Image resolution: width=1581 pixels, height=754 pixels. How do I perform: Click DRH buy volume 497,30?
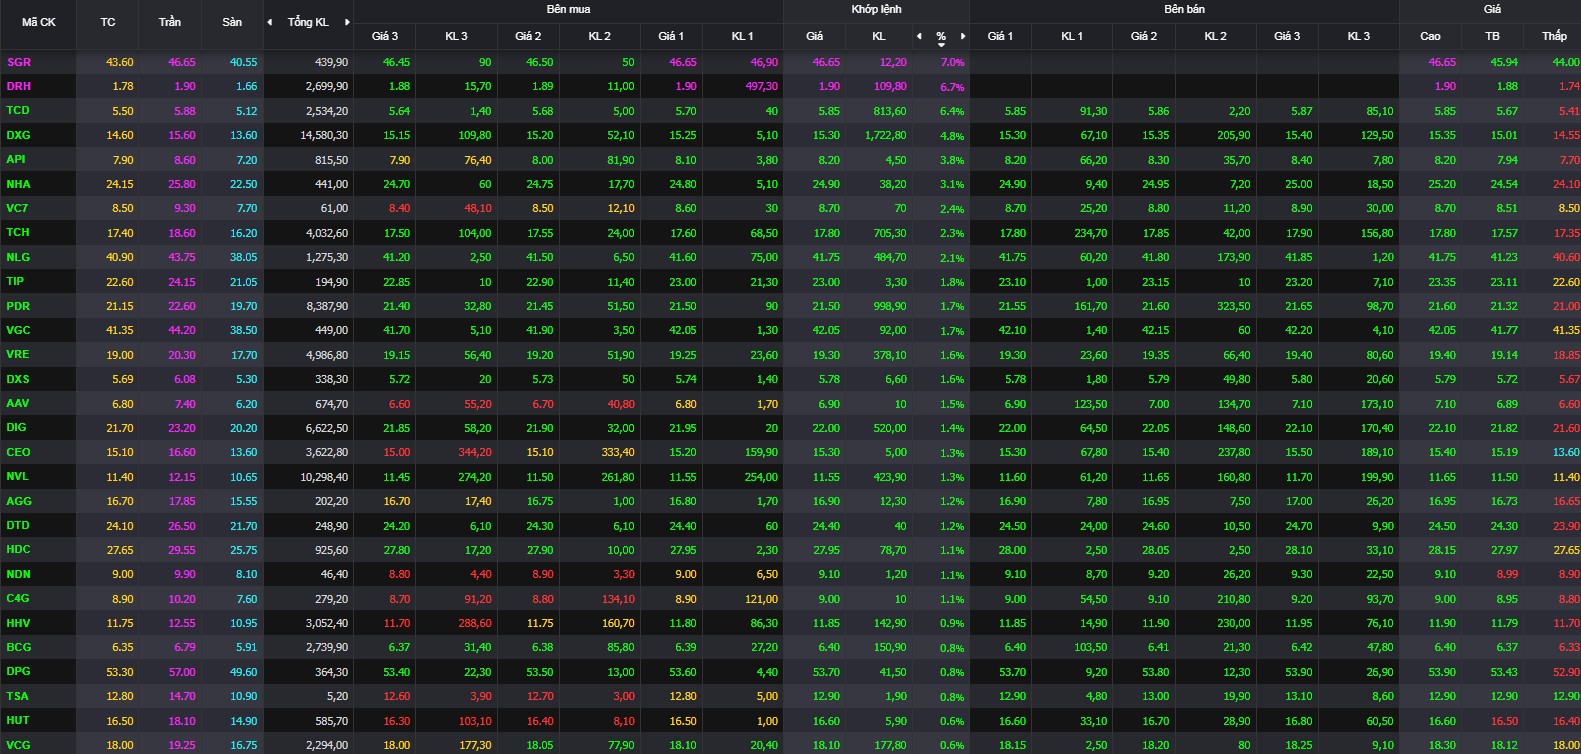[761, 87]
